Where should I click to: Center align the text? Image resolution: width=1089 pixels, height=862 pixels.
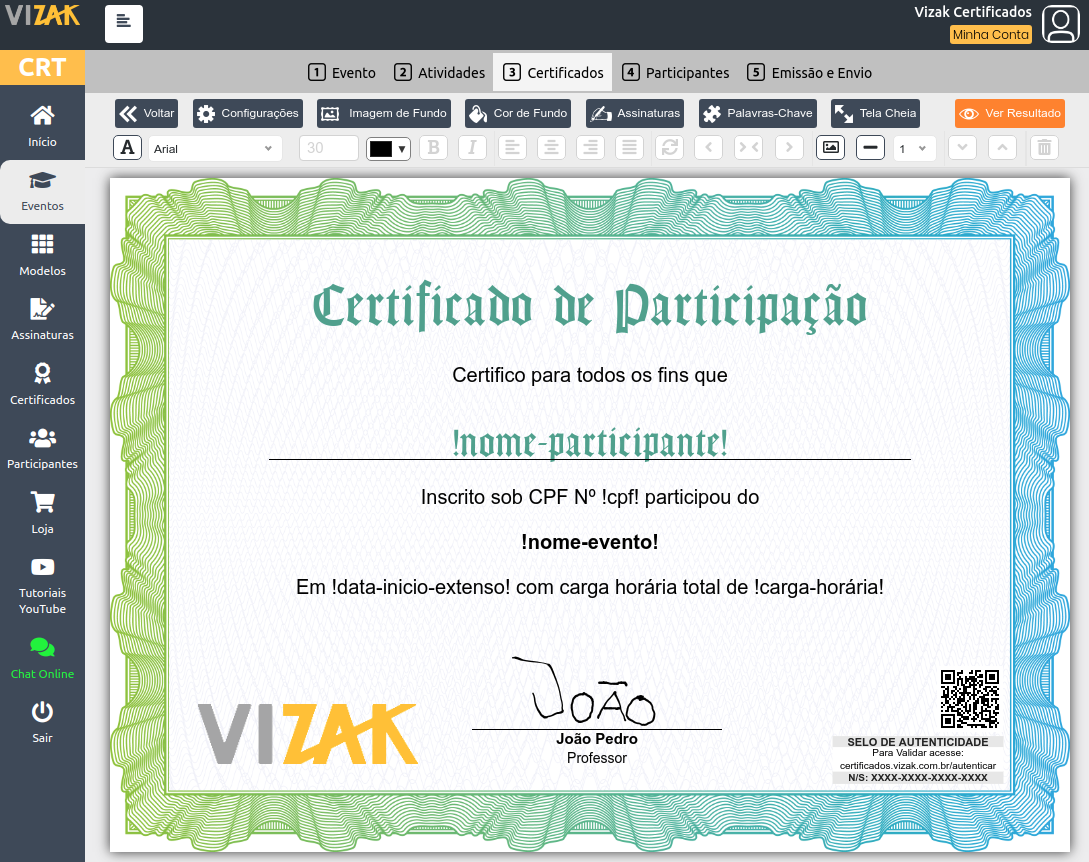pos(551,147)
